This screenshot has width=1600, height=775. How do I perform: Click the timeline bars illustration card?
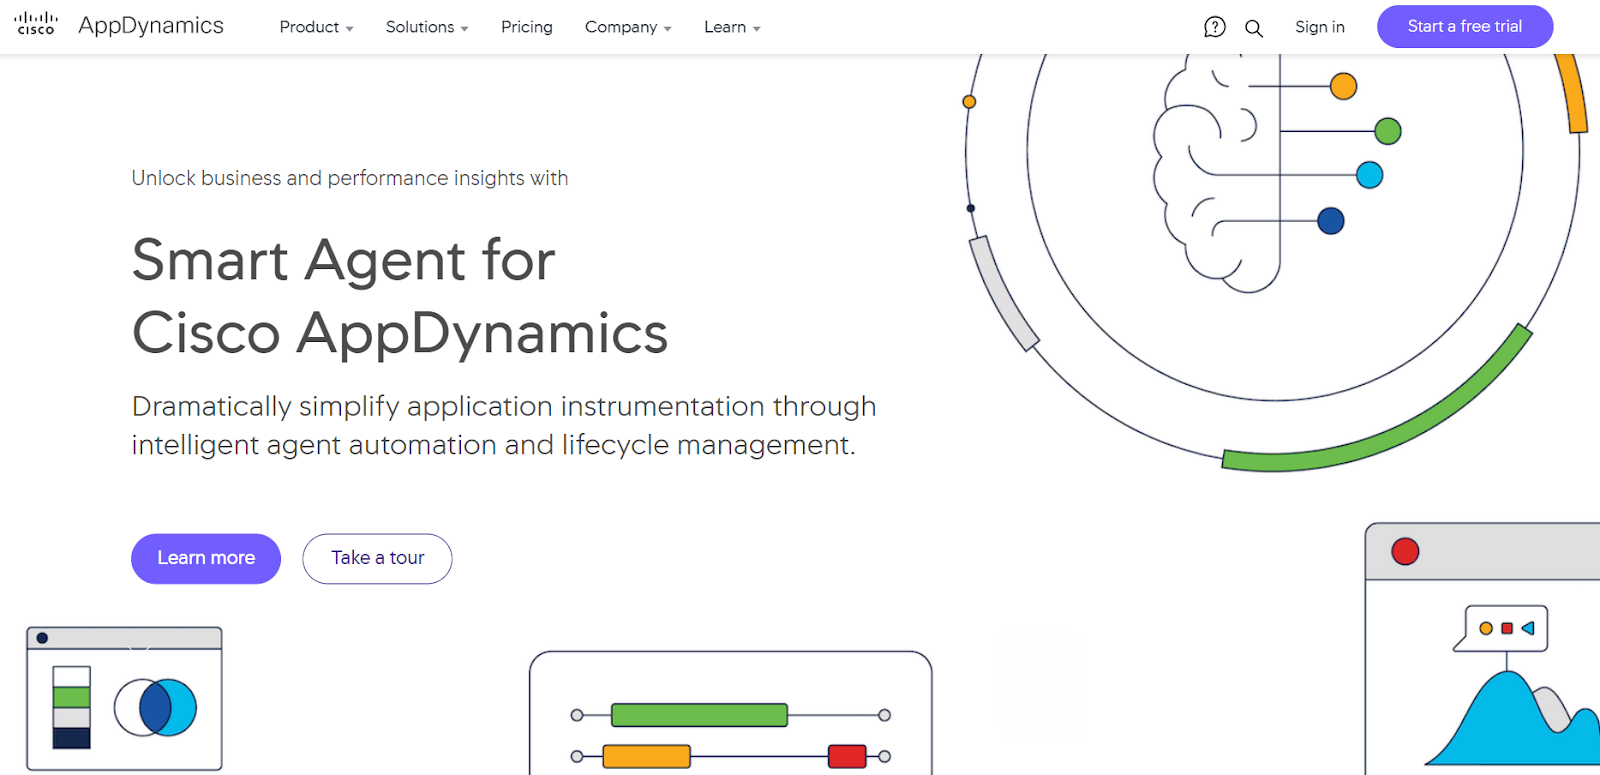731,713
